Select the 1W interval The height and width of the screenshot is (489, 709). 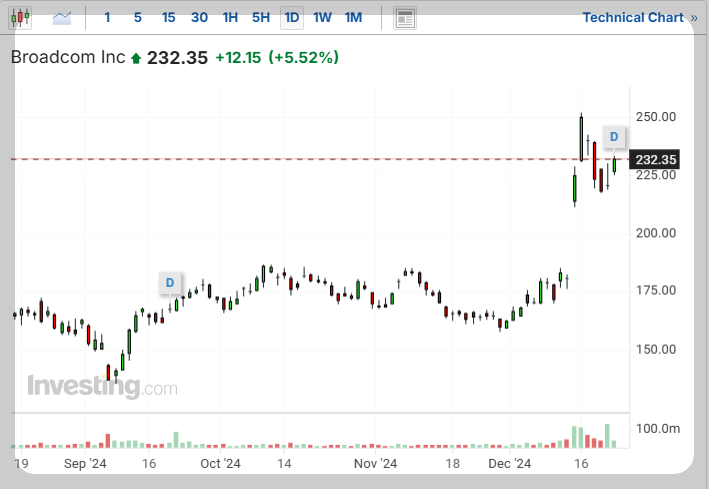(322, 18)
